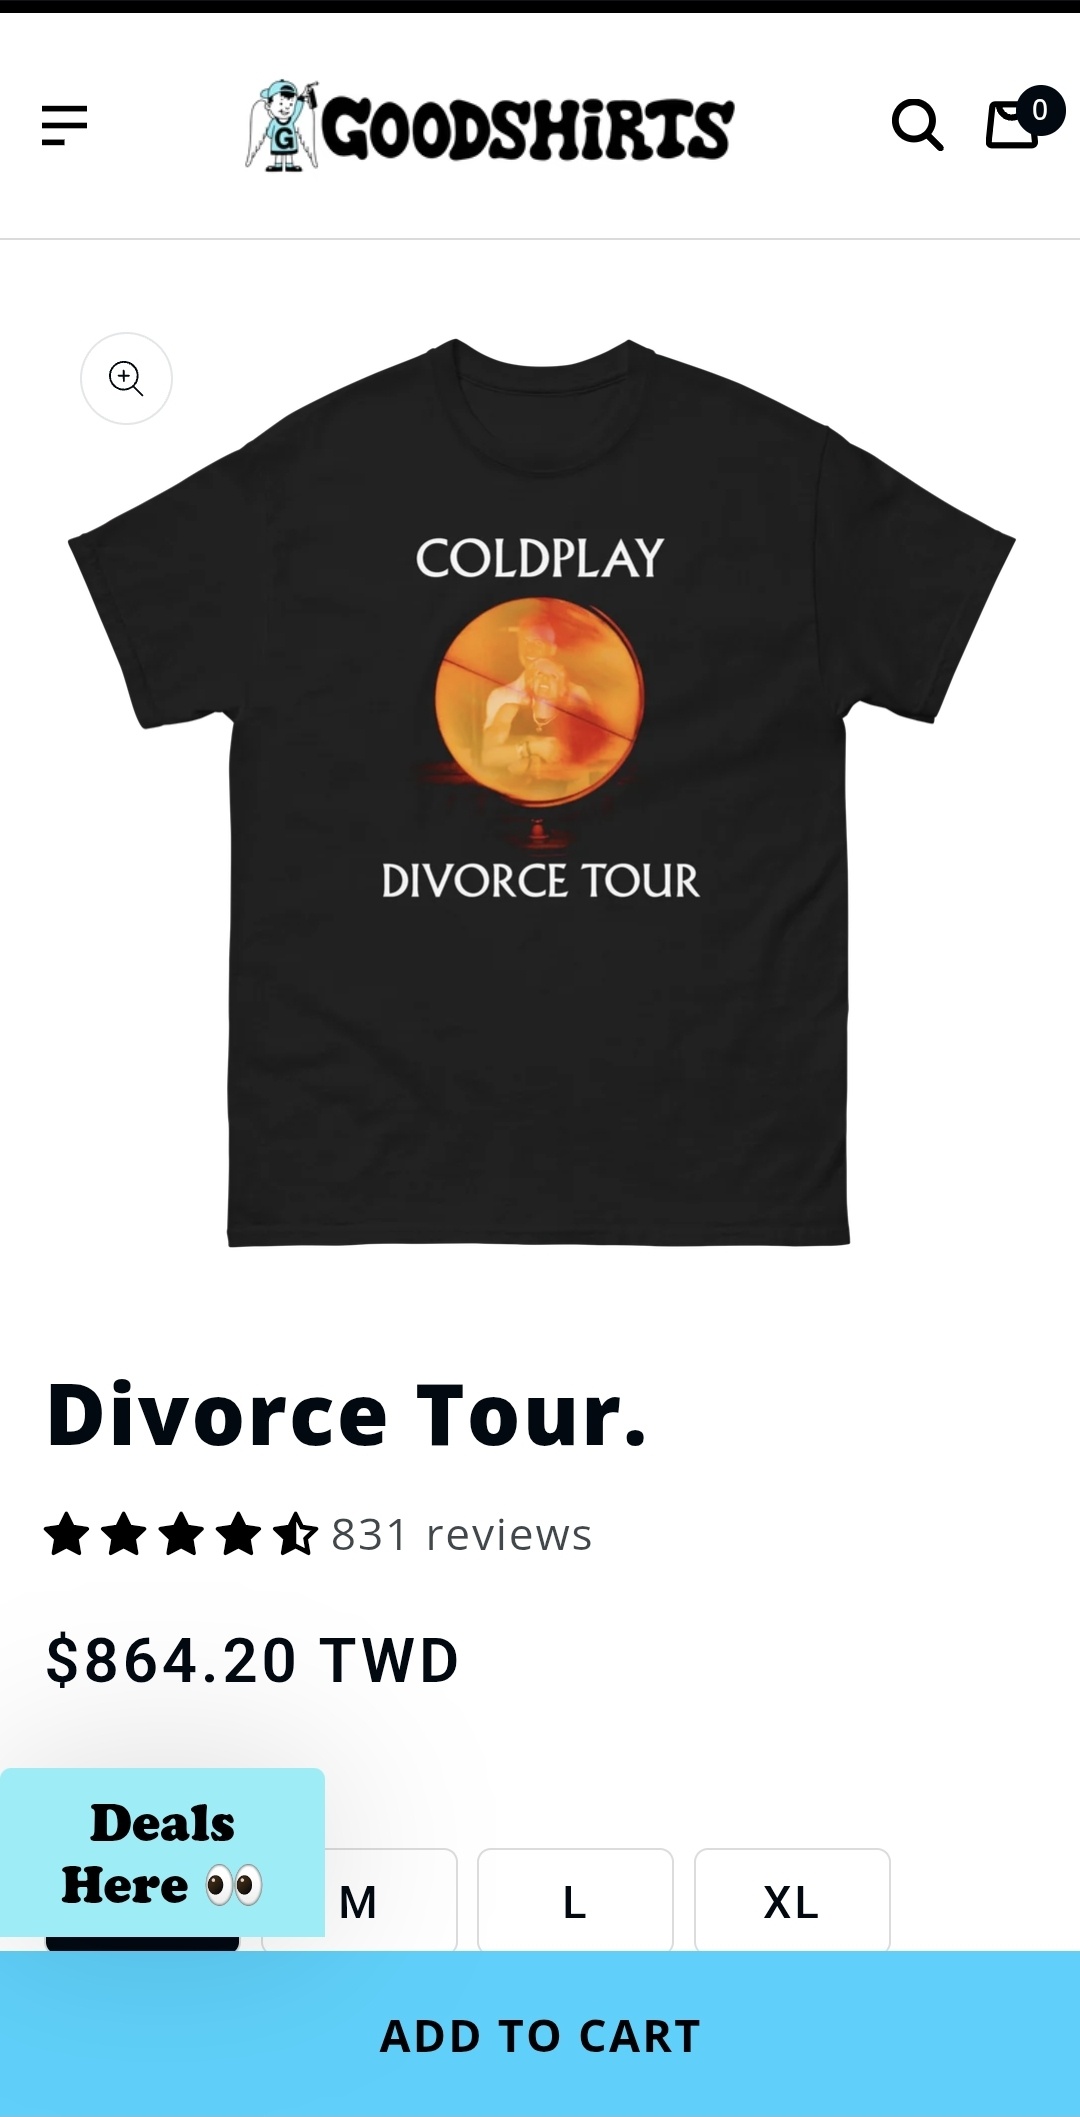Tap the GoodShirts mascot logo icon

point(282,126)
